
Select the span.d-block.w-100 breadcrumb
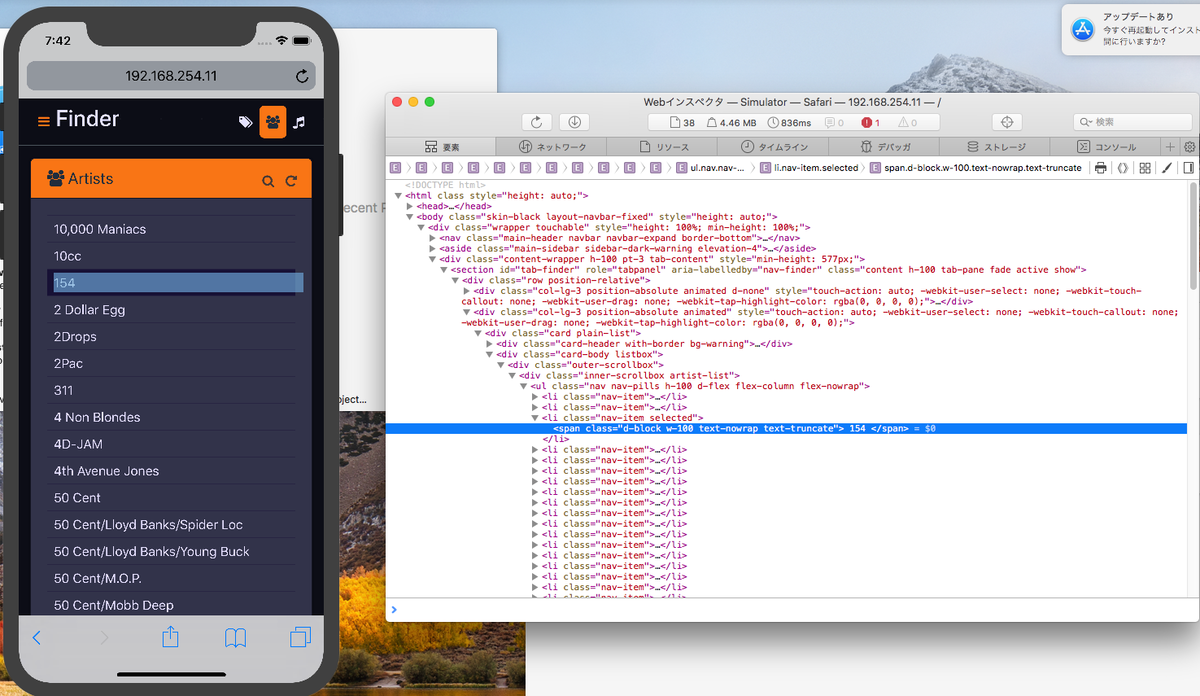tap(974, 168)
